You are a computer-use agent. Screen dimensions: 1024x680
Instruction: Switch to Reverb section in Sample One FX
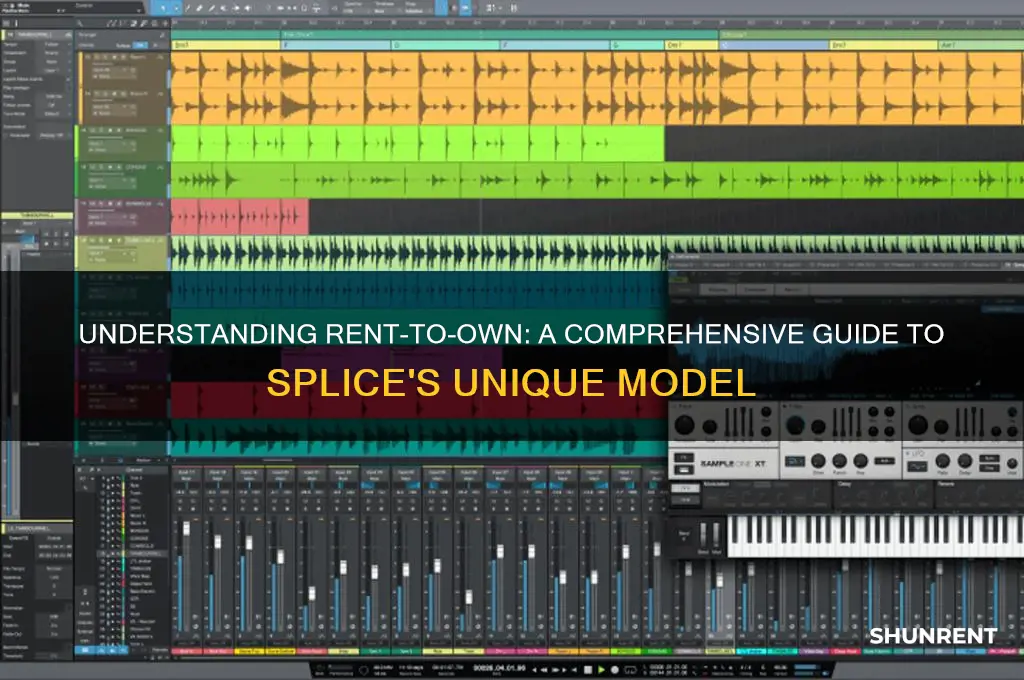(x=946, y=485)
